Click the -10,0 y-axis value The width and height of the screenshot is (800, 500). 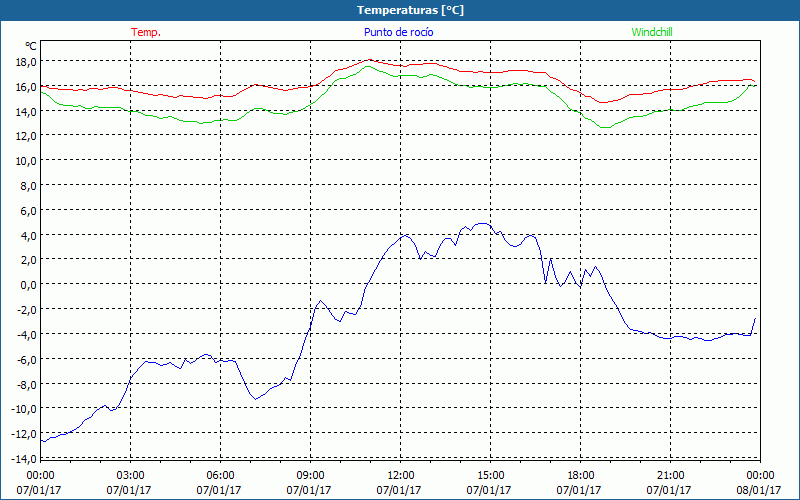pyautogui.click(x=24, y=409)
